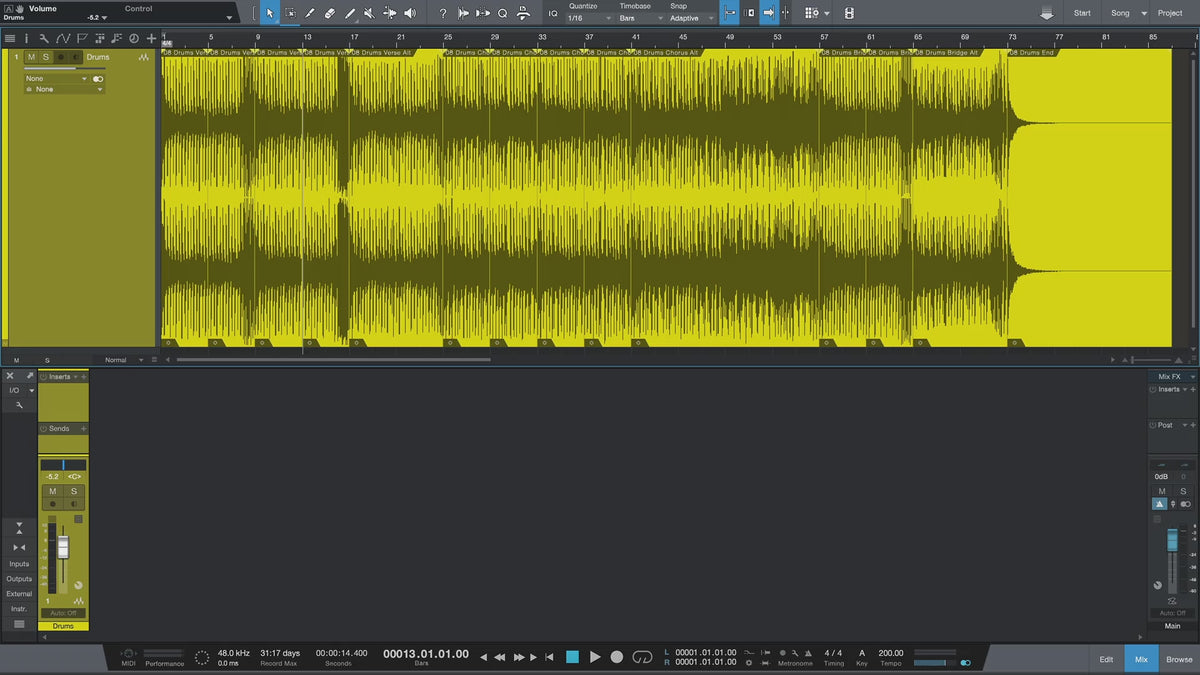Open the Snap Adaptive dropdown
The width and height of the screenshot is (1200, 675).
click(x=692, y=18)
